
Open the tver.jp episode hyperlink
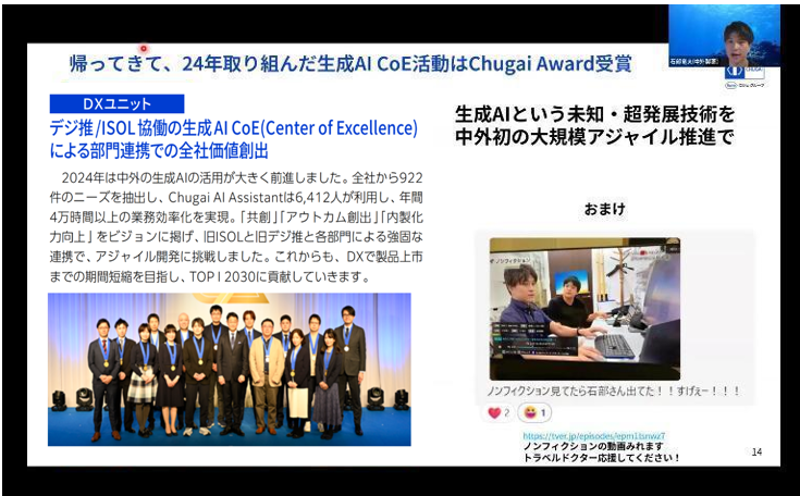point(594,436)
